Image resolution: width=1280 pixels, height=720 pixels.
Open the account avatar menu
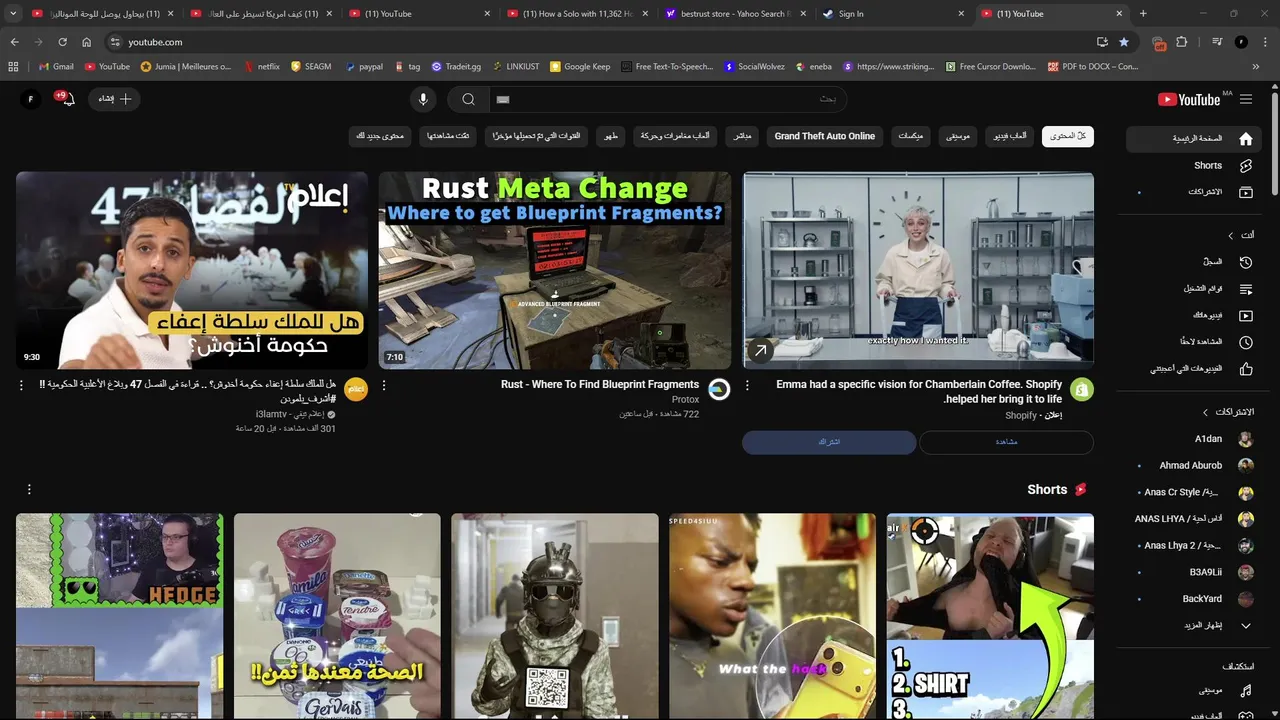(x=30, y=99)
